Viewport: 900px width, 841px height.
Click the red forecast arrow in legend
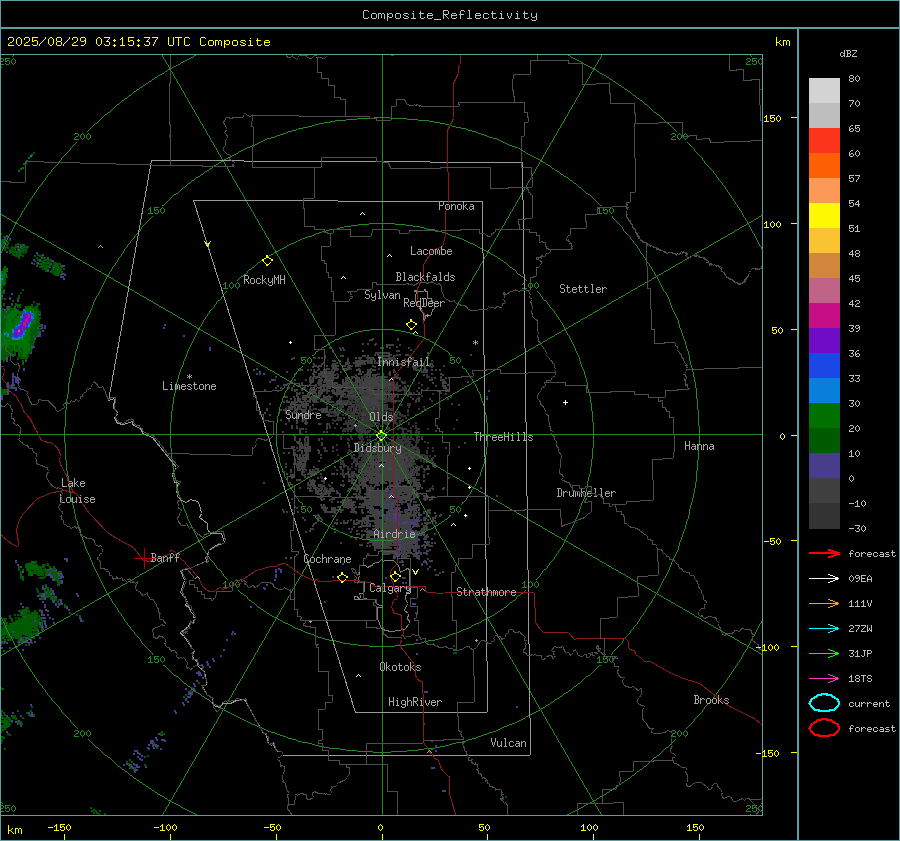point(824,553)
